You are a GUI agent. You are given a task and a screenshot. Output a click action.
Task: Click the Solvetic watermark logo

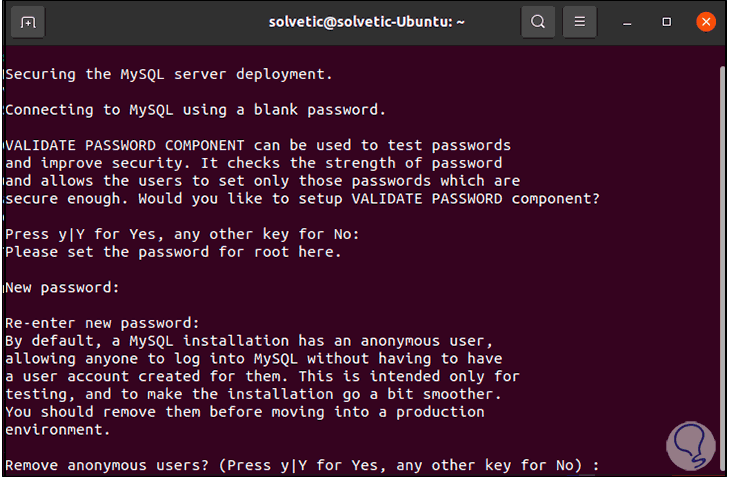(x=689, y=445)
